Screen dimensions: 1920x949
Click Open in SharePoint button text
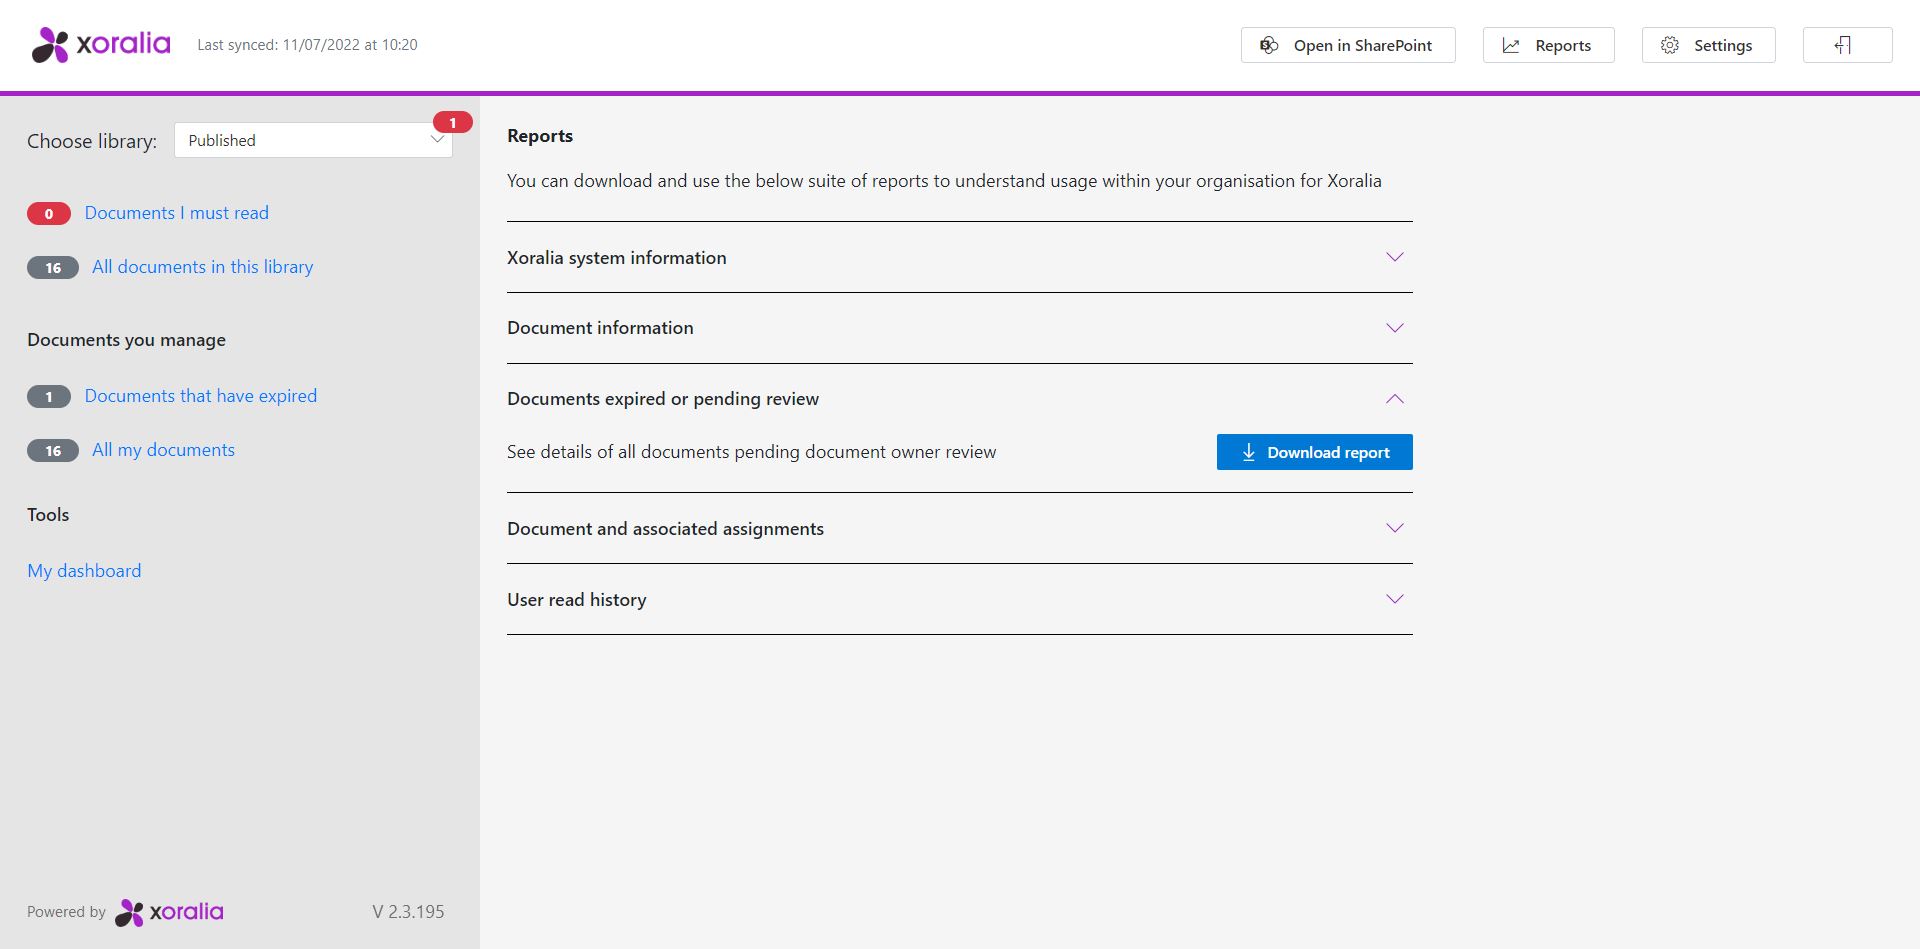click(1363, 46)
